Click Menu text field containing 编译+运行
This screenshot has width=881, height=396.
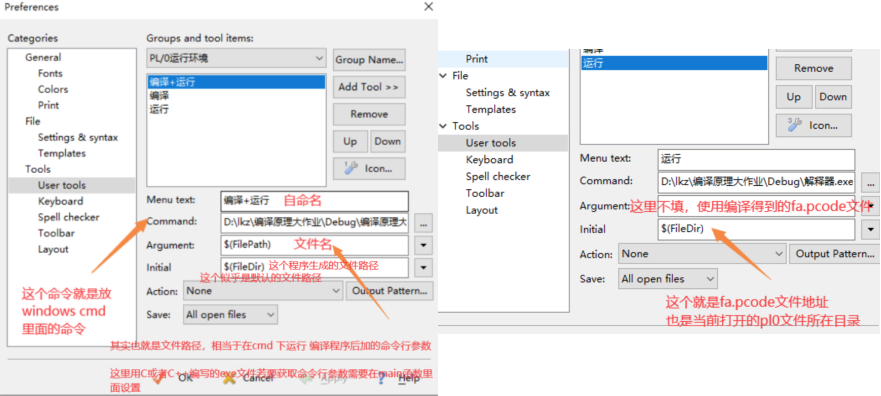(x=315, y=201)
